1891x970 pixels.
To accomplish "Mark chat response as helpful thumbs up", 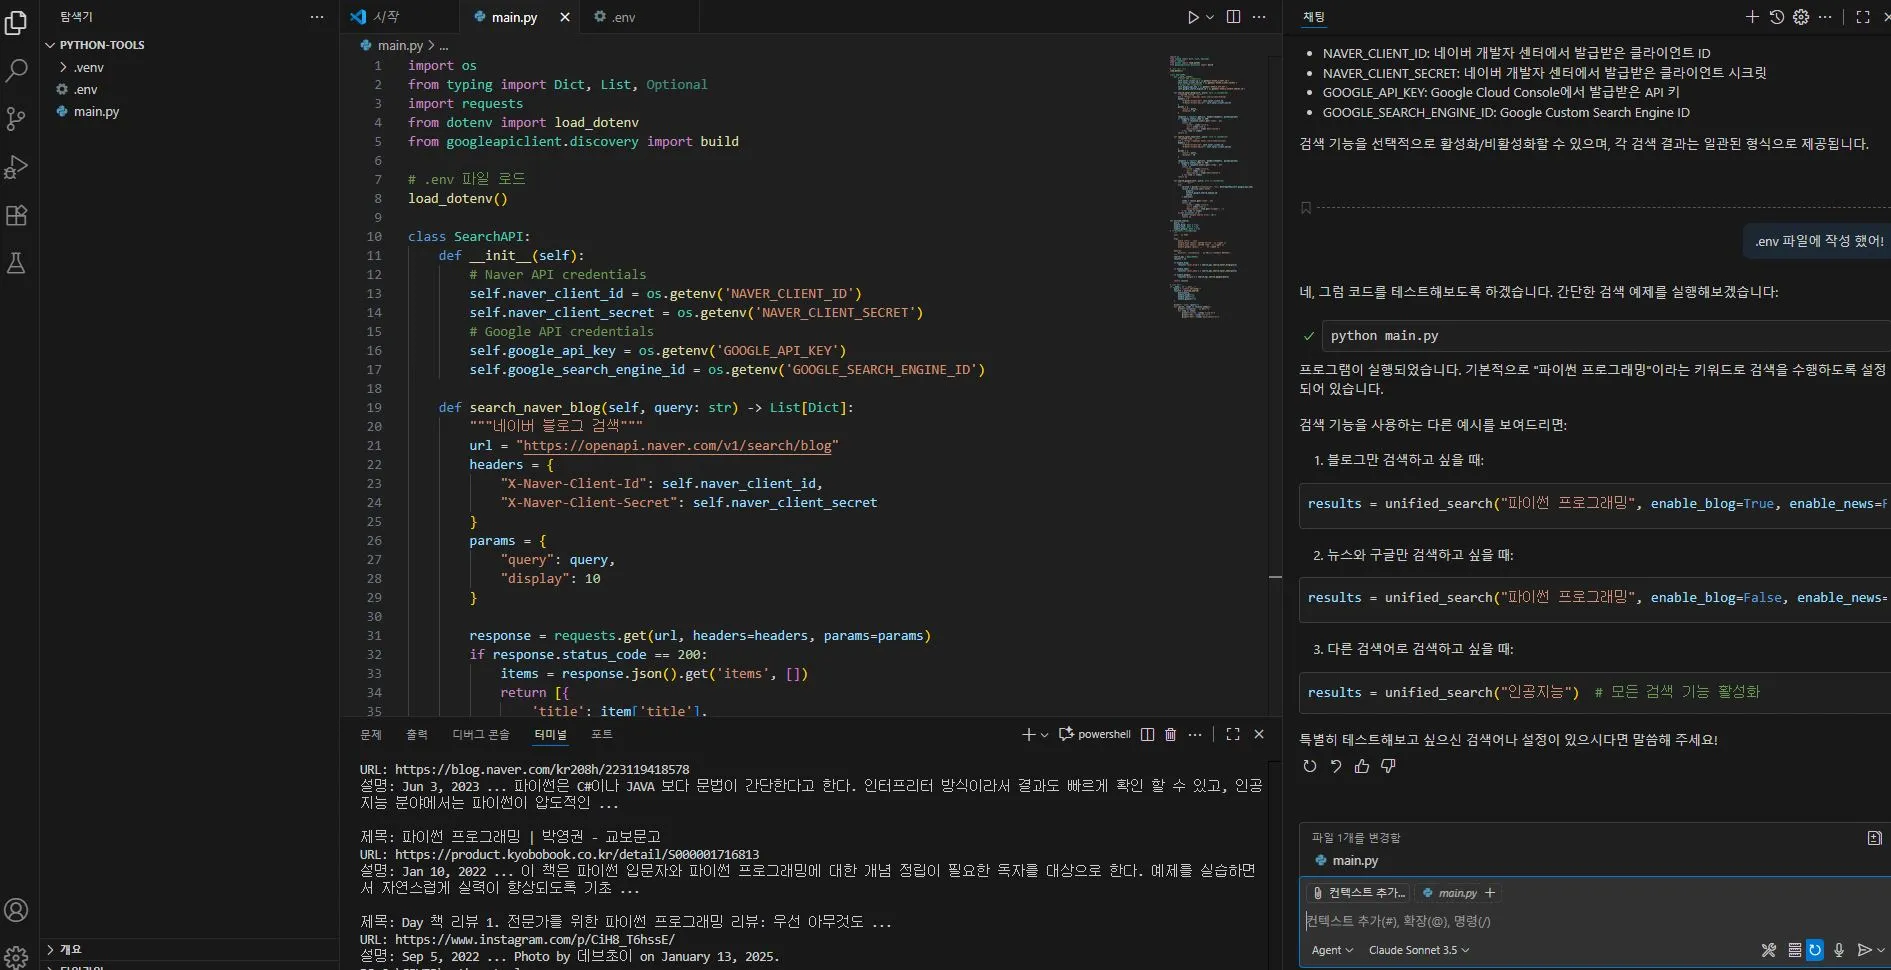I will [x=1362, y=766].
